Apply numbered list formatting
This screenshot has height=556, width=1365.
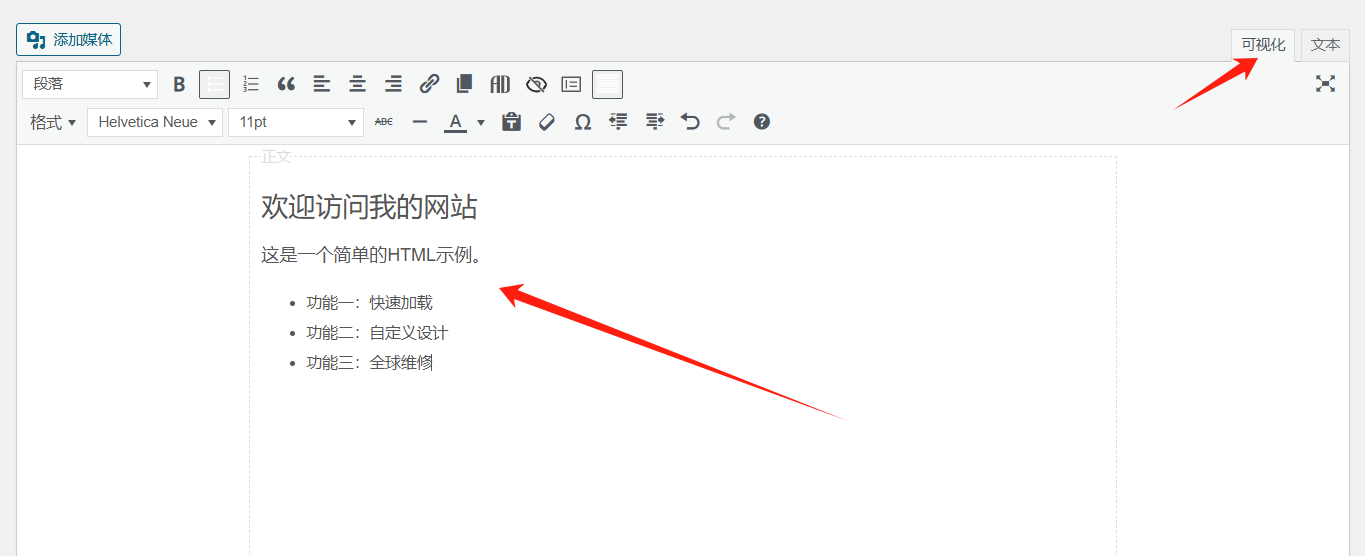click(251, 84)
